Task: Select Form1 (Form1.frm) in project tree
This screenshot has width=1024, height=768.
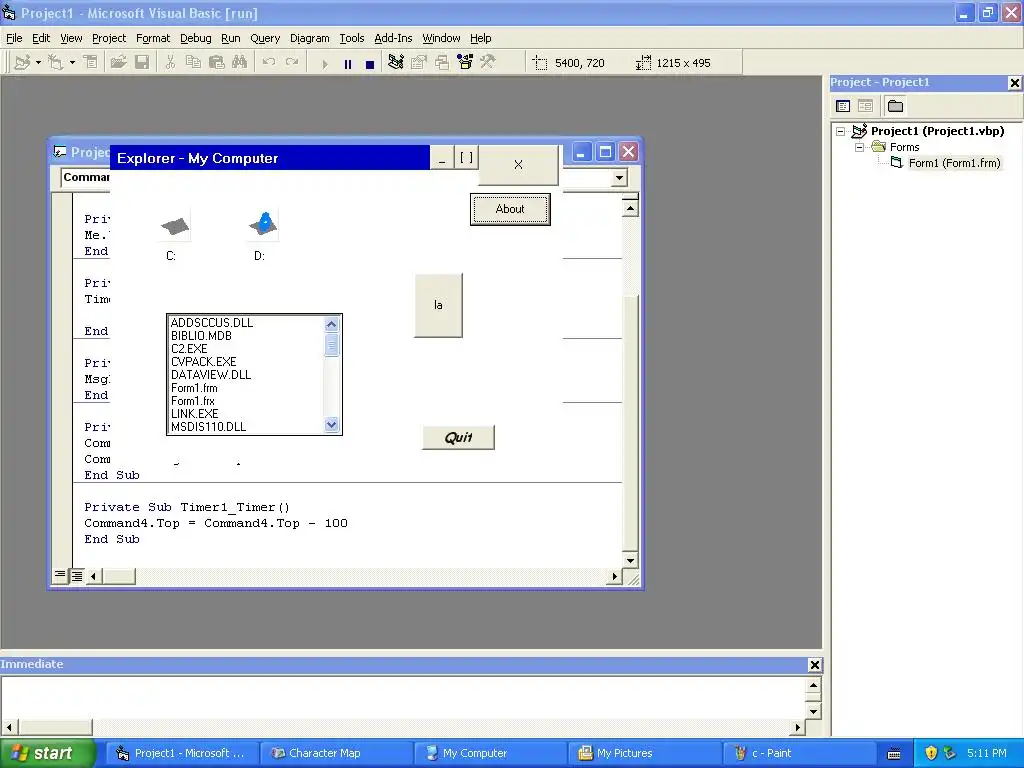Action: click(x=954, y=163)
